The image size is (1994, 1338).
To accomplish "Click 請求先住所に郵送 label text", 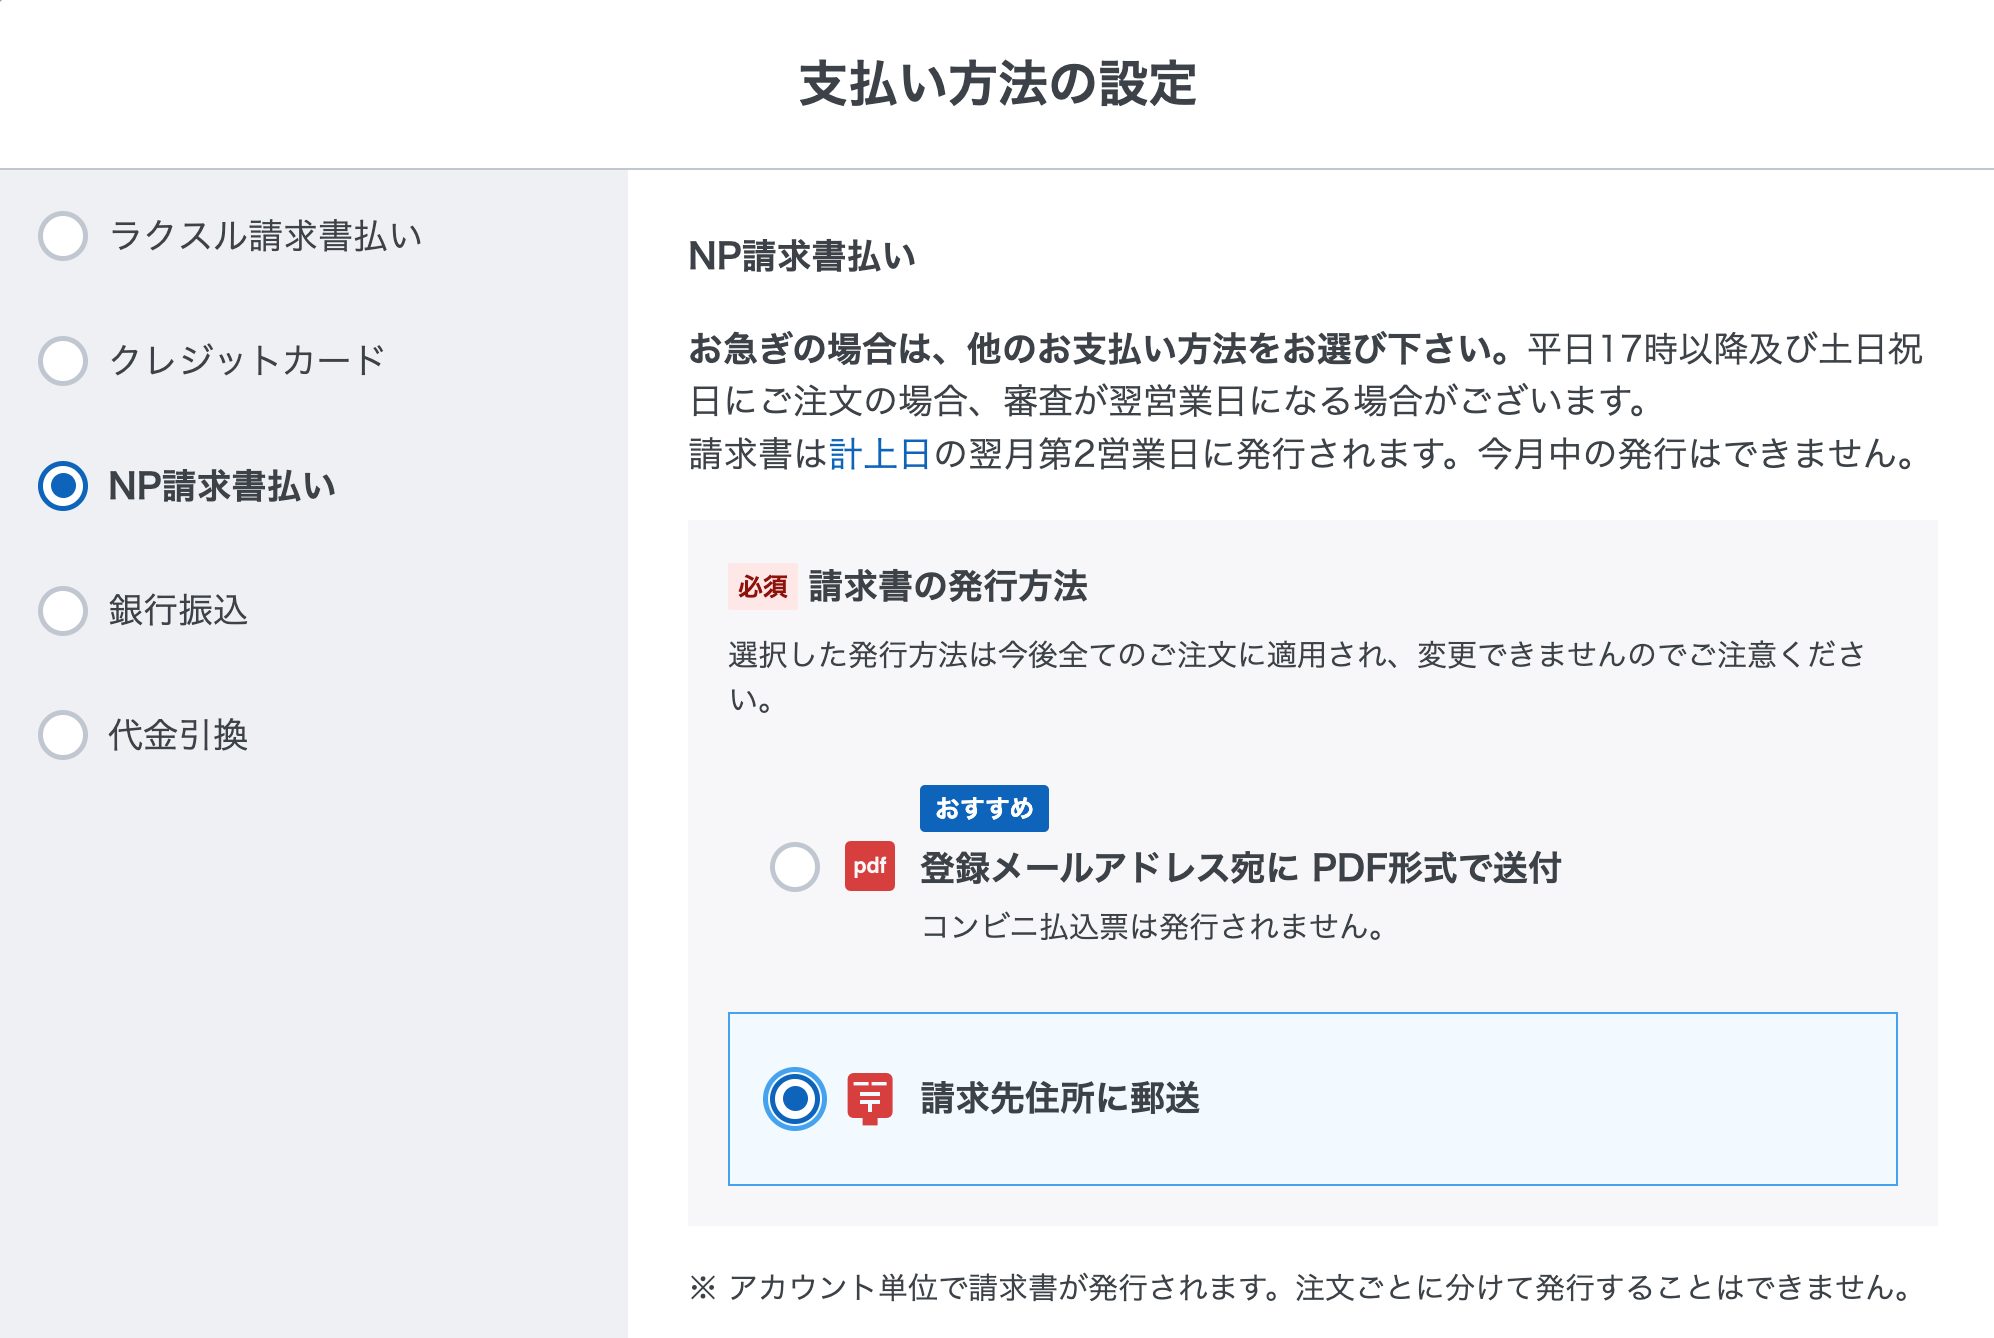I will click(x=1060, y=1098).
